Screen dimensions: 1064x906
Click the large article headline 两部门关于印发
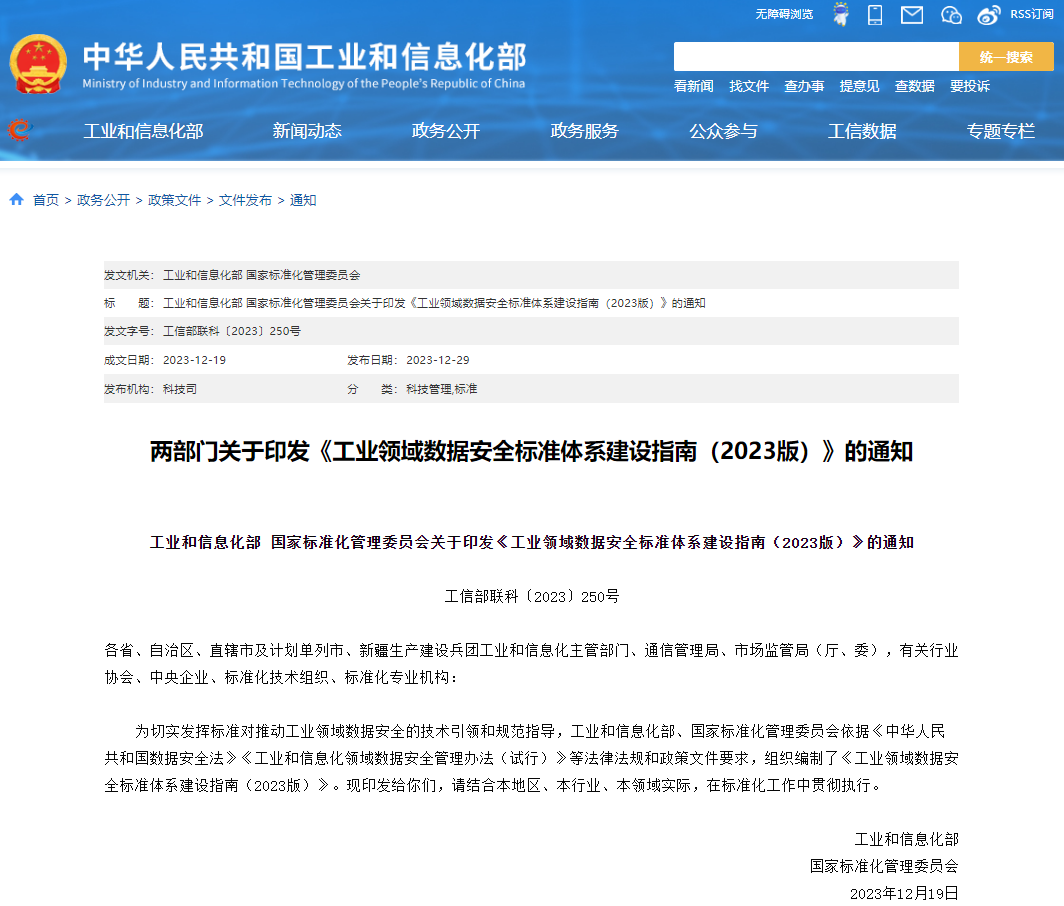(x=531, y=451)
